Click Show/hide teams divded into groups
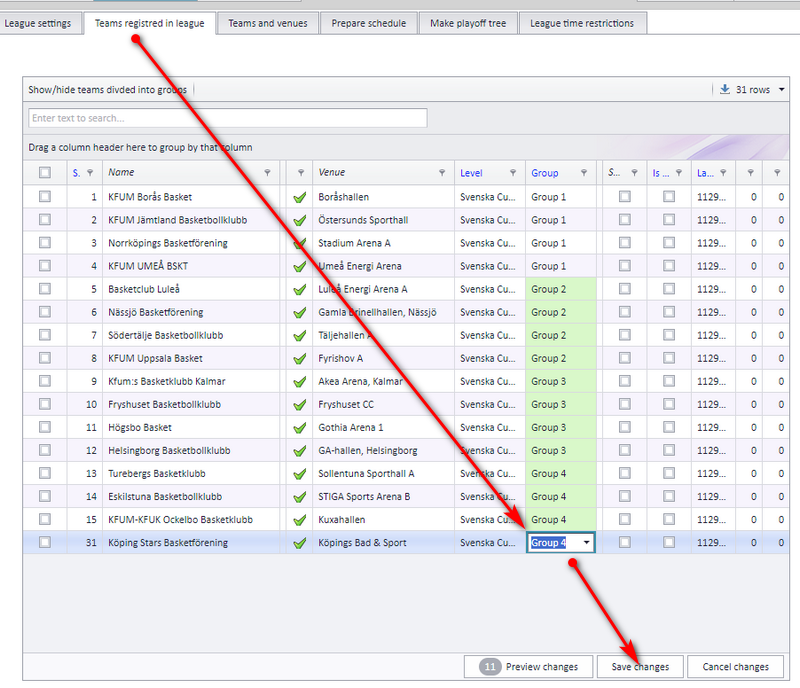The height and width of the screenshot is (688, 800). click(108, 90)
